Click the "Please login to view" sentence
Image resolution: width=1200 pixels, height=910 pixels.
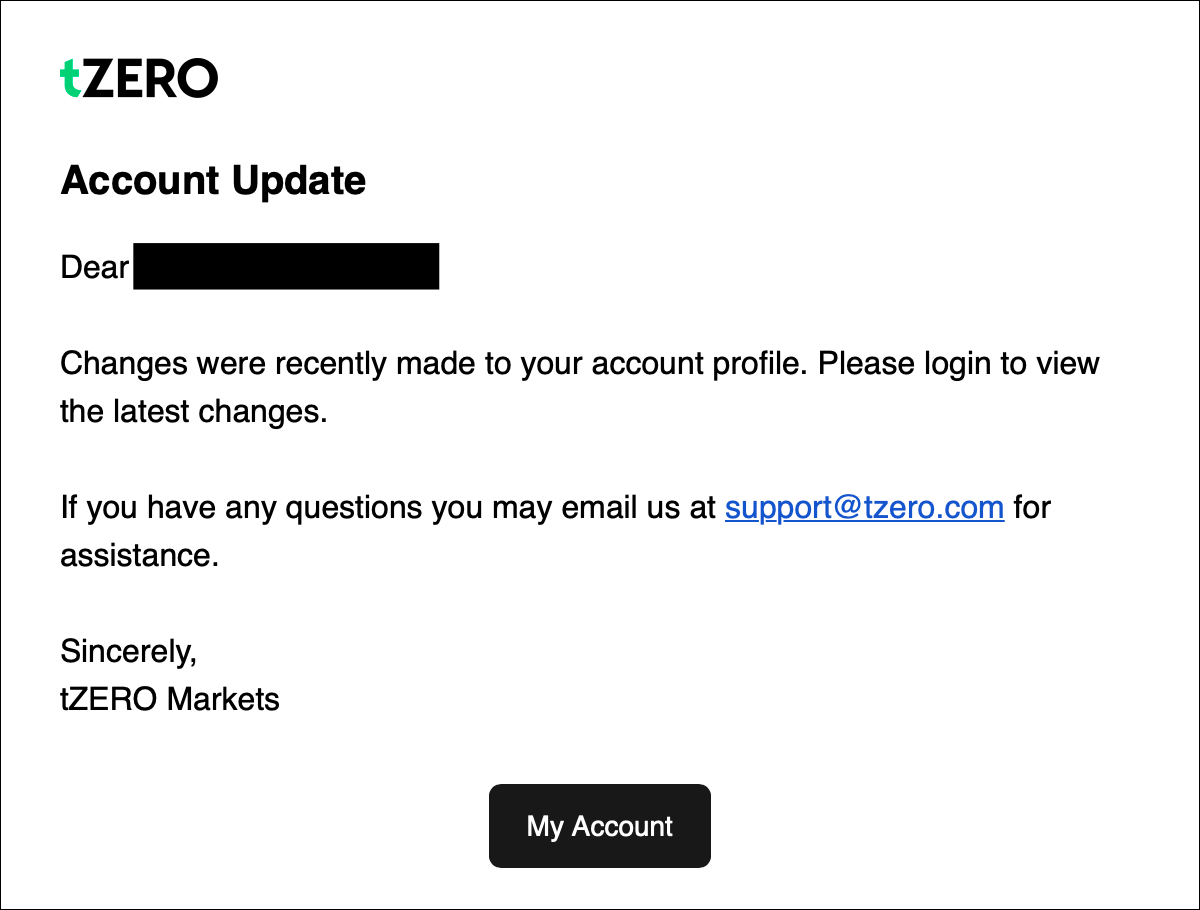[959, 363]
